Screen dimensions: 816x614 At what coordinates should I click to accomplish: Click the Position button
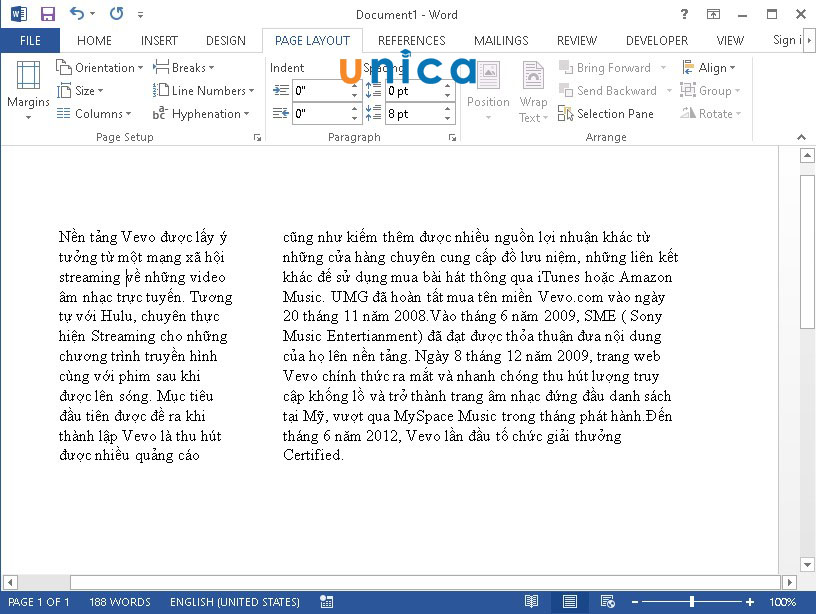click(488, 91)
